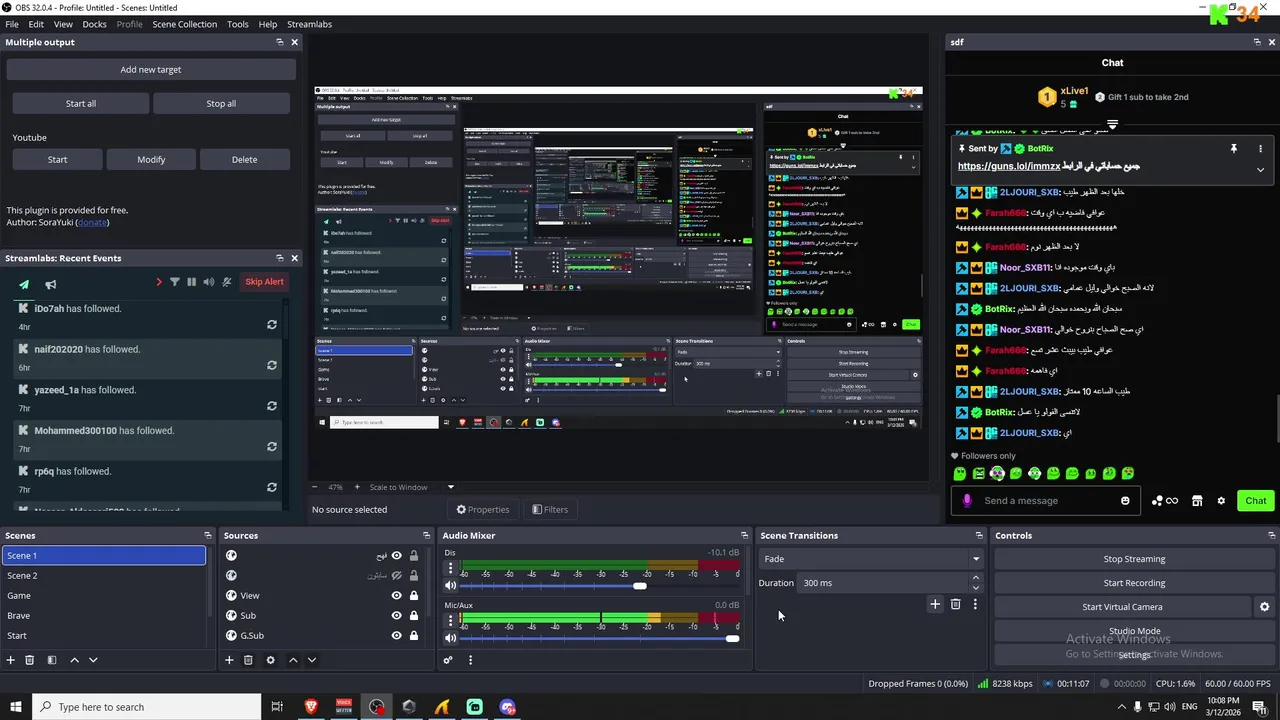This screenshot has width=1280, height=720.
Task: Open the emoji picker in chat input
Action: click(x=1125, y=501)
